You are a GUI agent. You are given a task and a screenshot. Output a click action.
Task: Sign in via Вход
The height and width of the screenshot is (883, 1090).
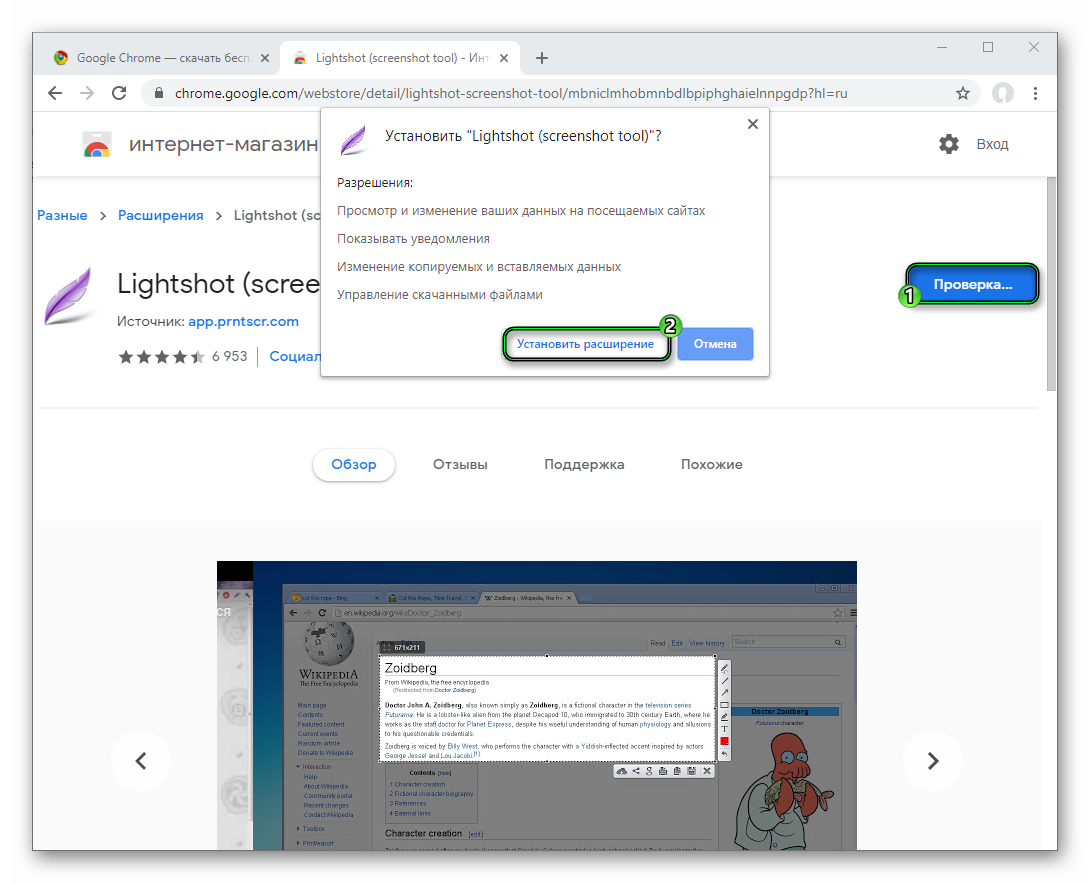[x=992, y=145]
